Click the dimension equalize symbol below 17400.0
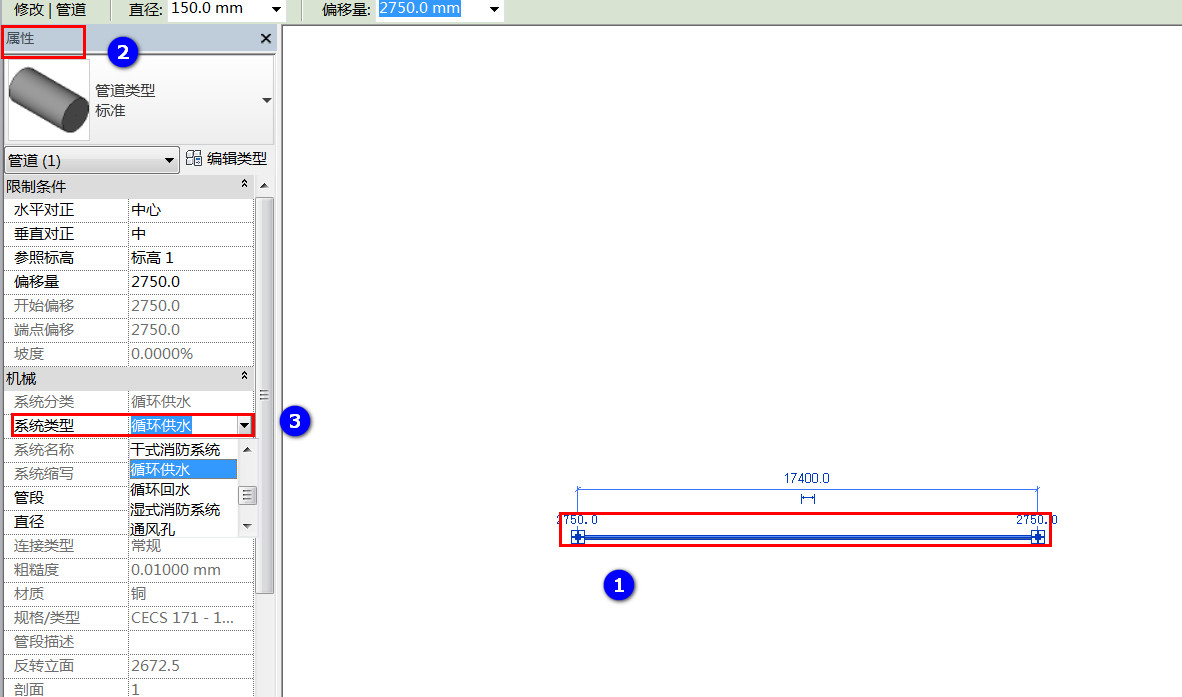This screenshot has width=1182, height=697. pyautogui.click(x=807, y=499)
